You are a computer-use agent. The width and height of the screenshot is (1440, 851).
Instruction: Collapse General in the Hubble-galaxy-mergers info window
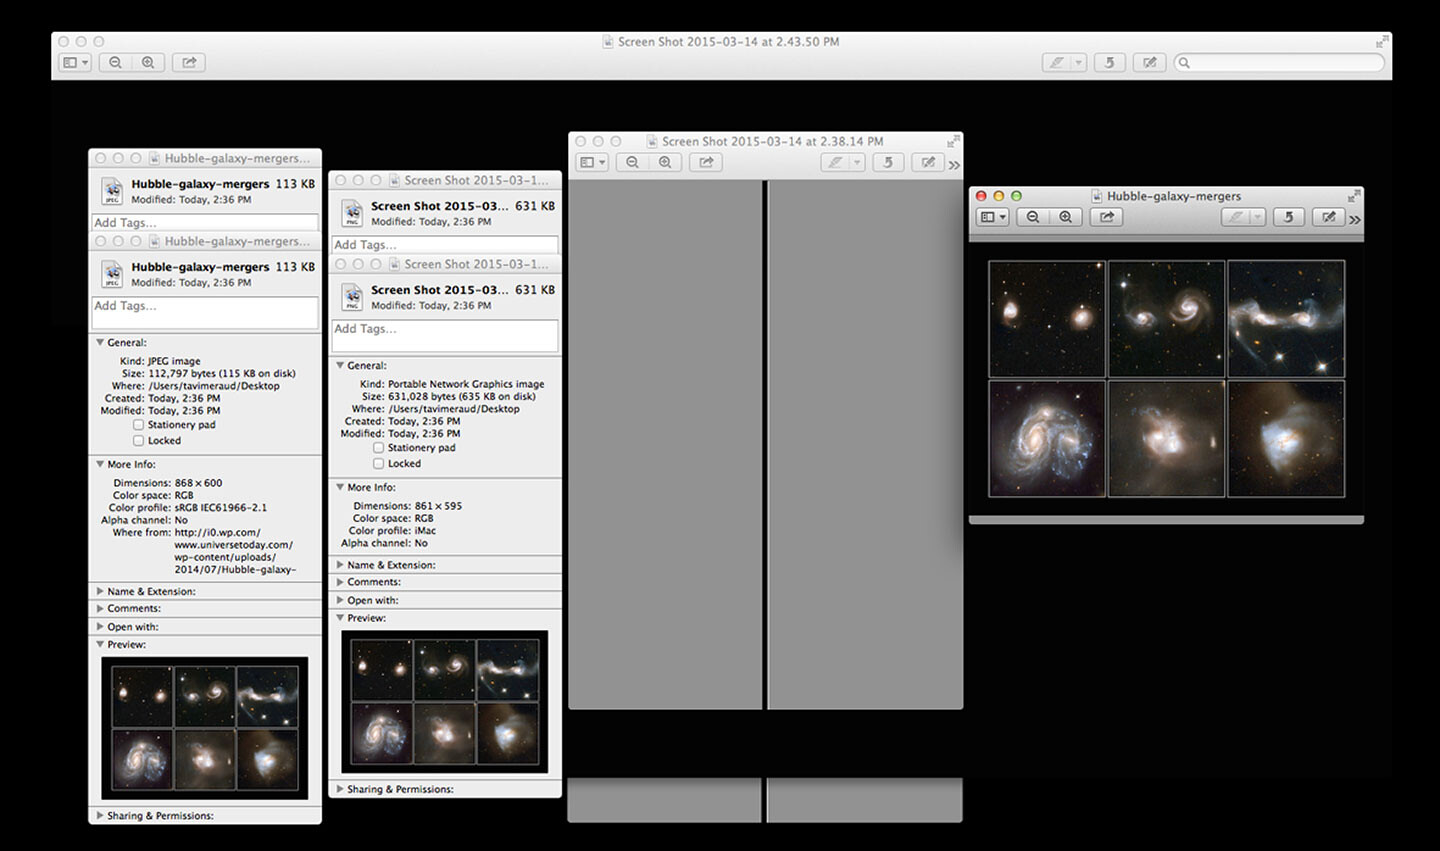click(100, 342)
